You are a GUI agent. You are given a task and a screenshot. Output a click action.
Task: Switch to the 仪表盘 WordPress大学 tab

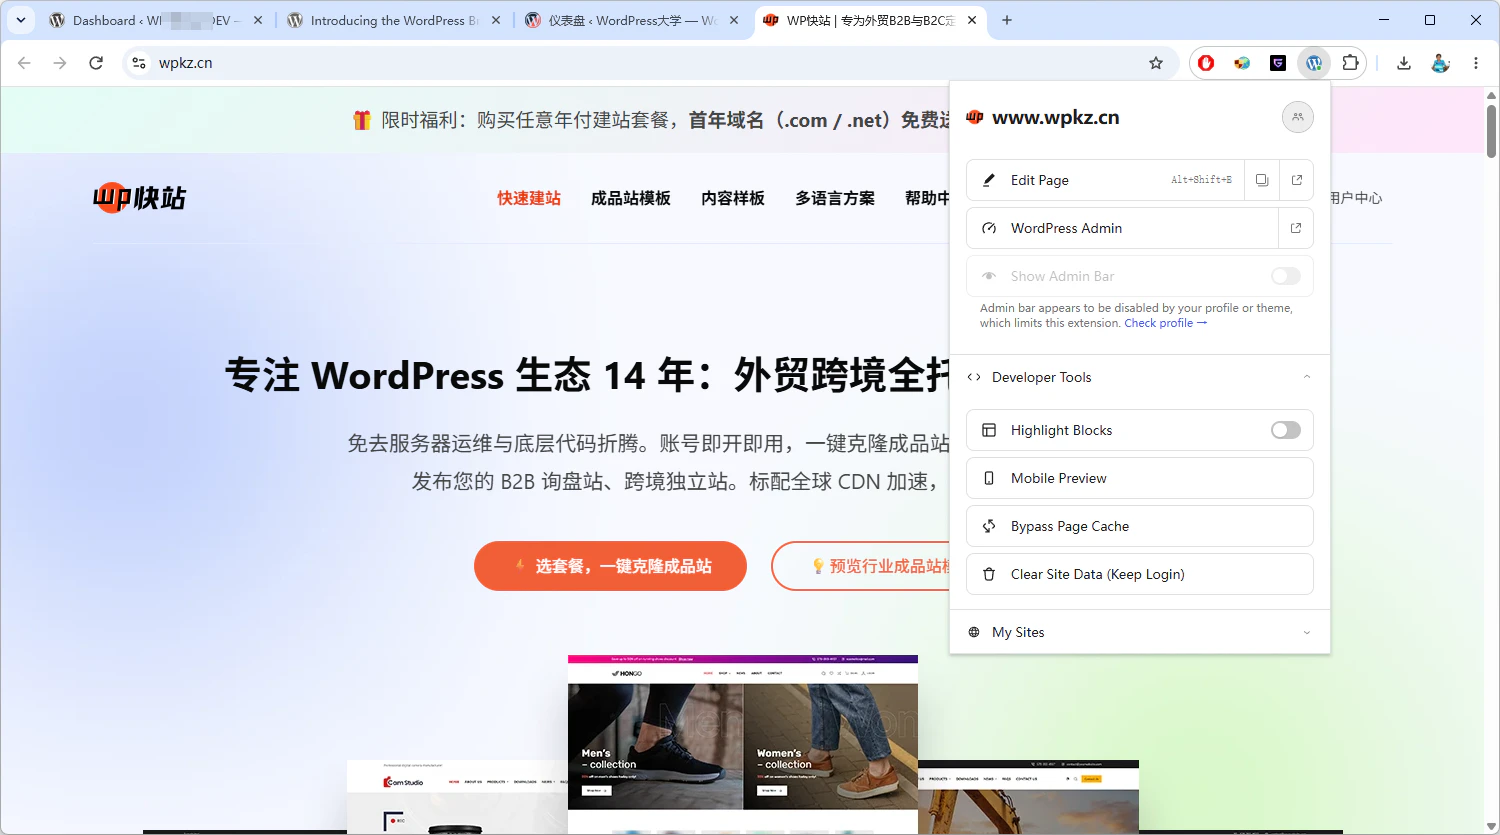633,20
